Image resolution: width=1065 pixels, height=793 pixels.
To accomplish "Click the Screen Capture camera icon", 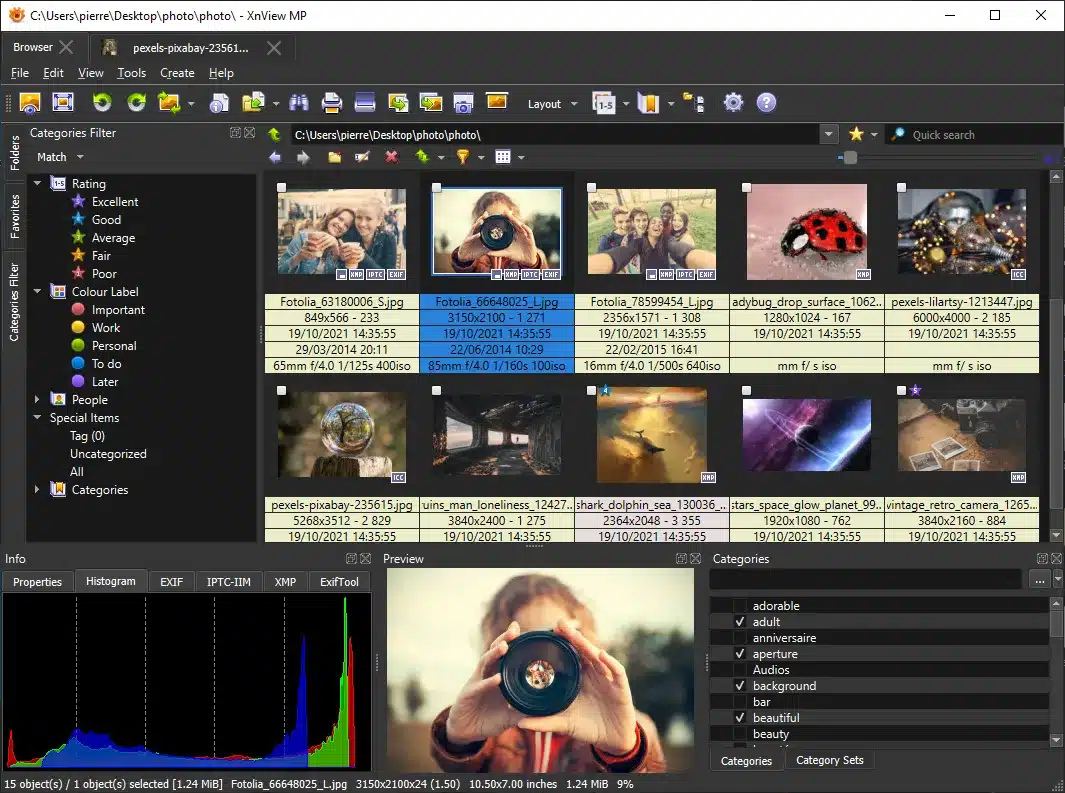I will (463, 102).
